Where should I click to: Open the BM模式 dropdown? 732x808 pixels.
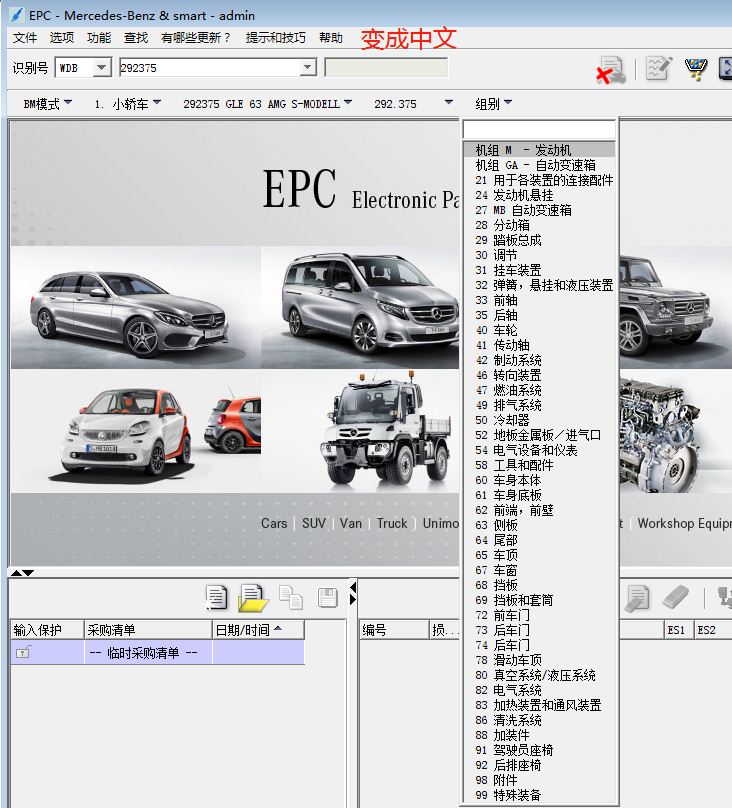tap(47, 104)
